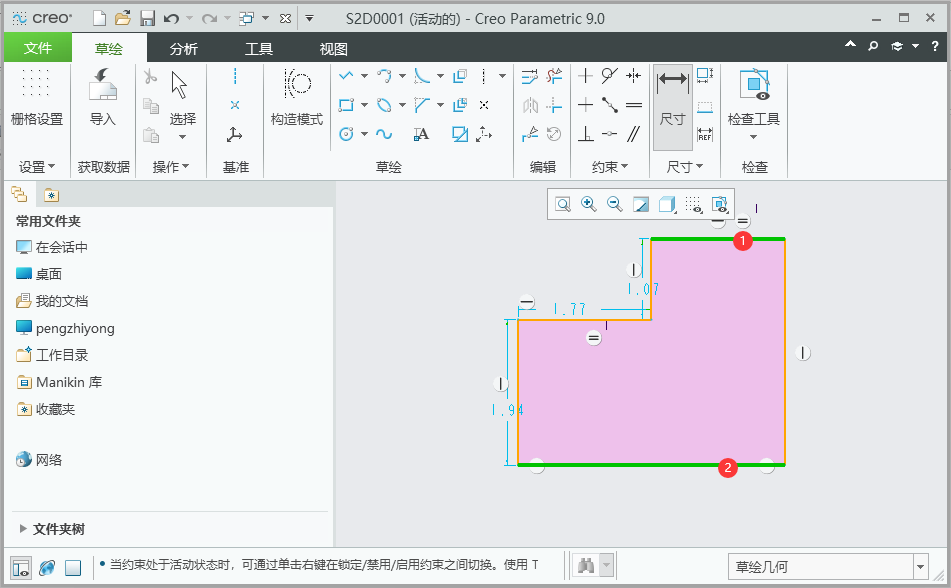This screenshot has width=951, height=588.
Task: Click the 1.94 dimension value
Action: 508,410
